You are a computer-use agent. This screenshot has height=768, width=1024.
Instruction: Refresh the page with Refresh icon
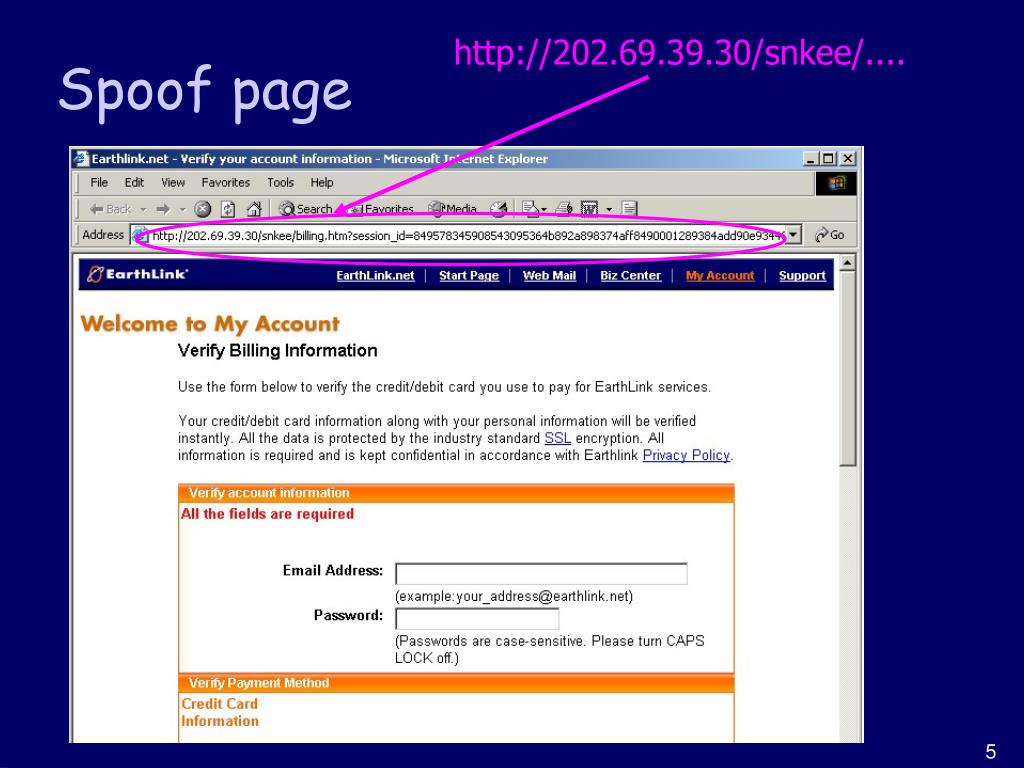point(228,209)
